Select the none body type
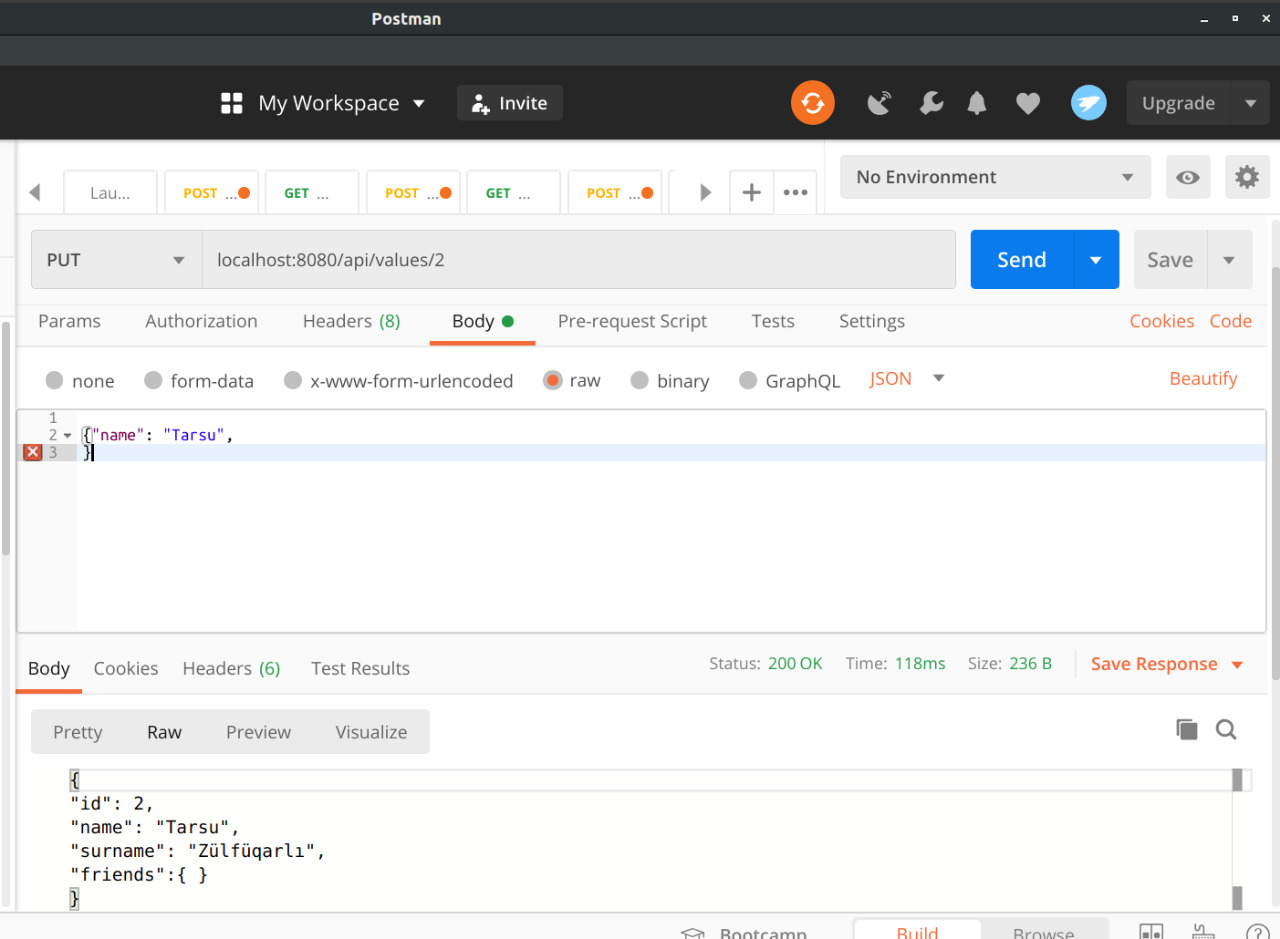1280x939 pixels. tap(54, 380)
